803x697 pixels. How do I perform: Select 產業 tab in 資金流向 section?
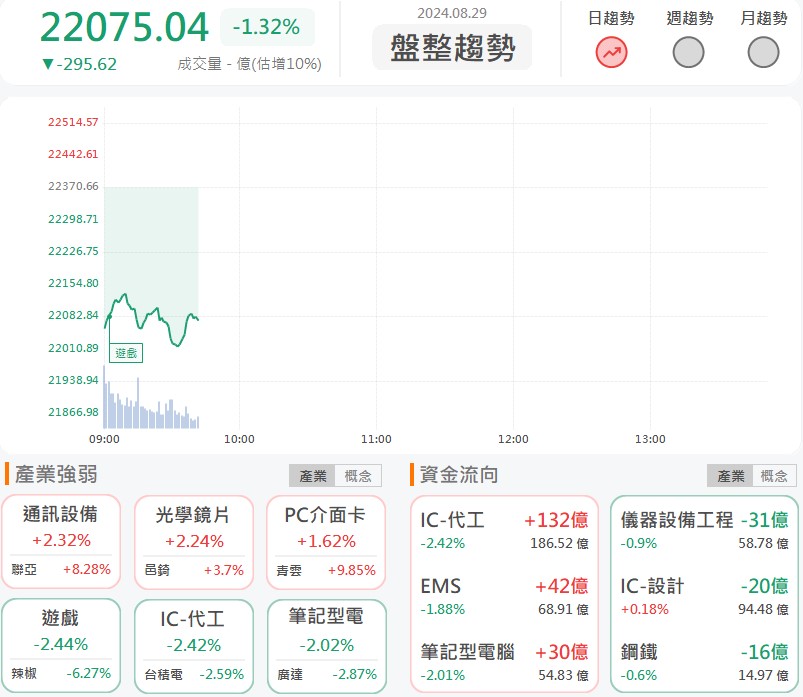730,476
